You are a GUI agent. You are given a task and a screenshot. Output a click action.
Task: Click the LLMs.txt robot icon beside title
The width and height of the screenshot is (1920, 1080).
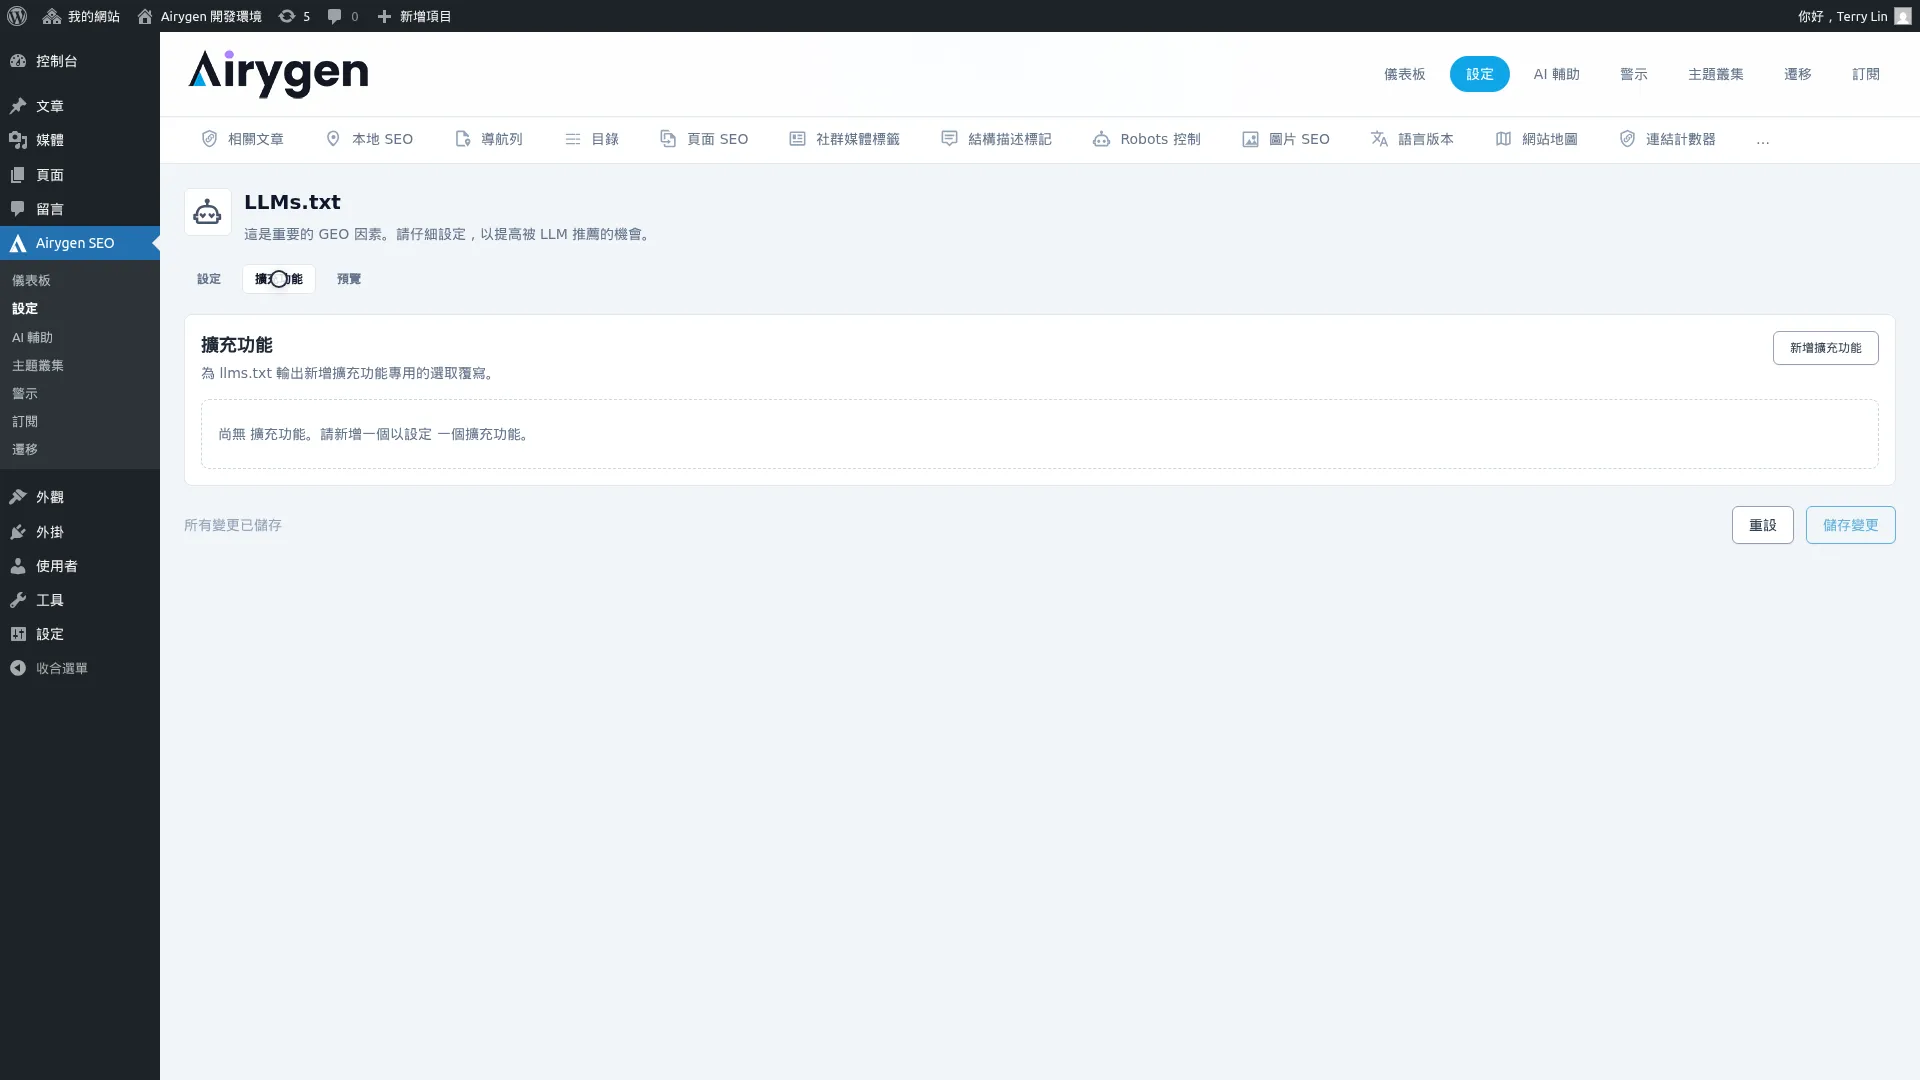[x=208, y=212]
